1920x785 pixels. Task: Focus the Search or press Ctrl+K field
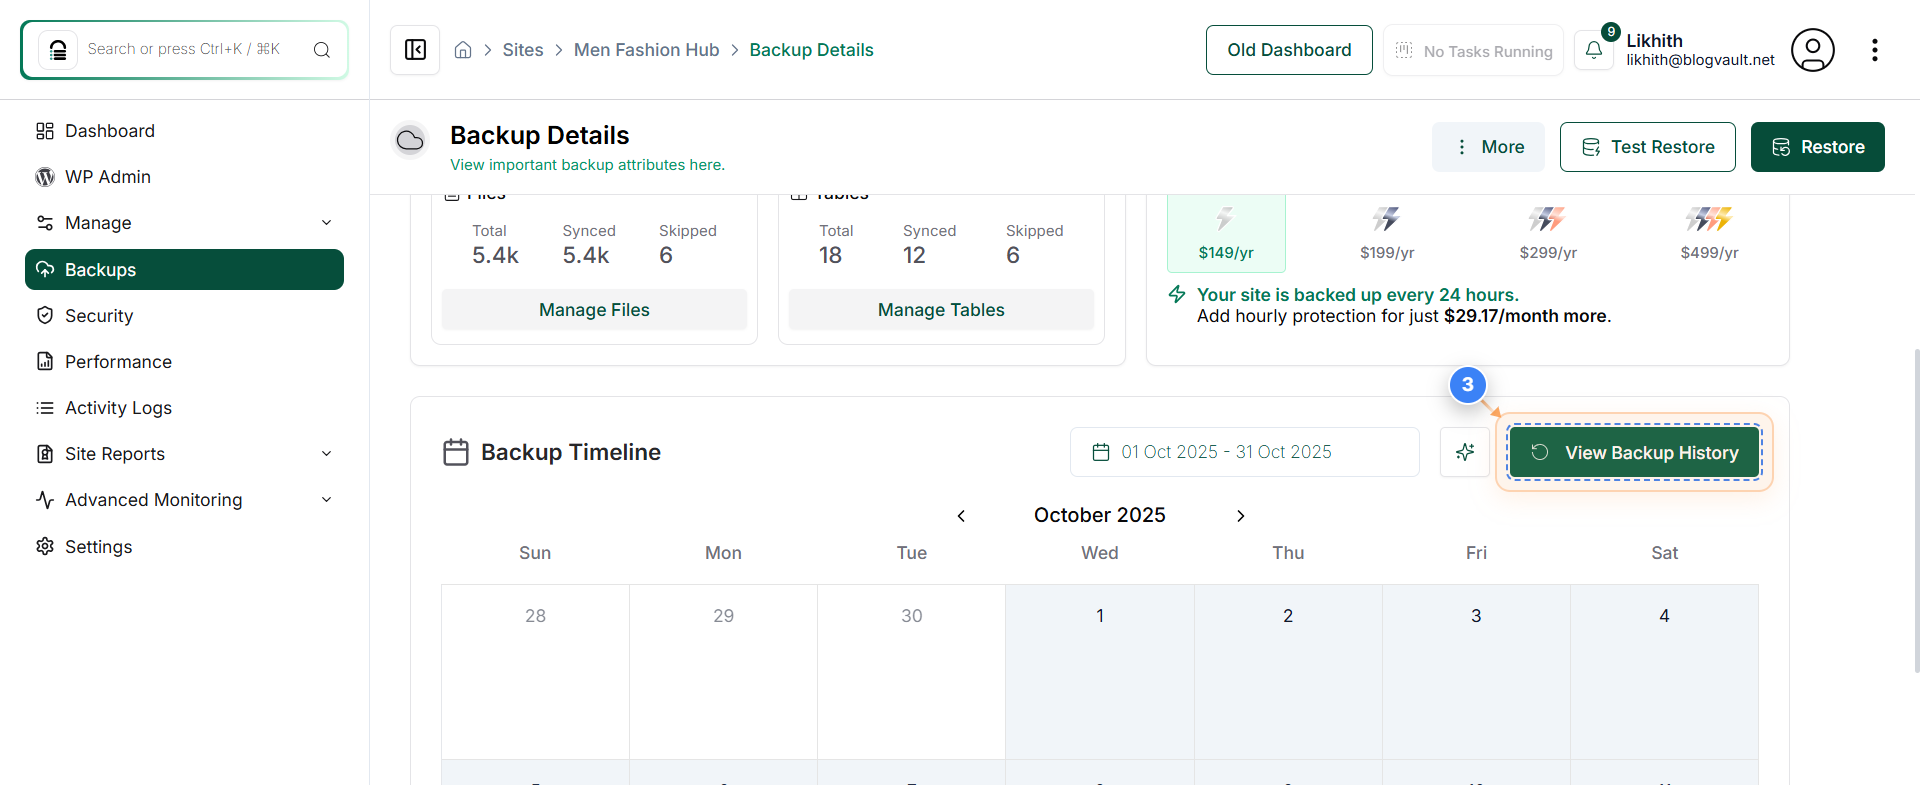[x=184, y=49]
